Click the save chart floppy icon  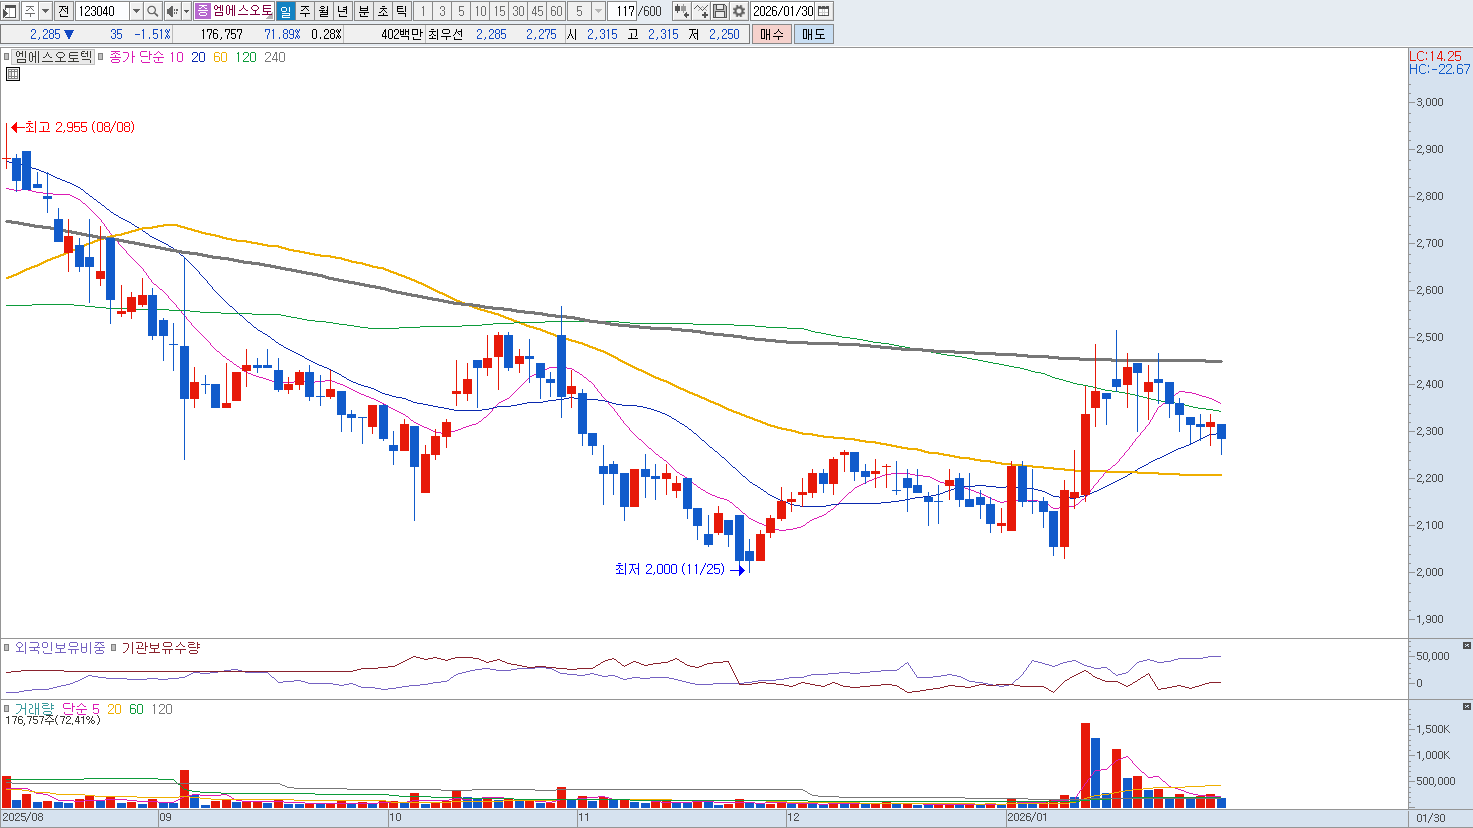(x=720, y=11)
